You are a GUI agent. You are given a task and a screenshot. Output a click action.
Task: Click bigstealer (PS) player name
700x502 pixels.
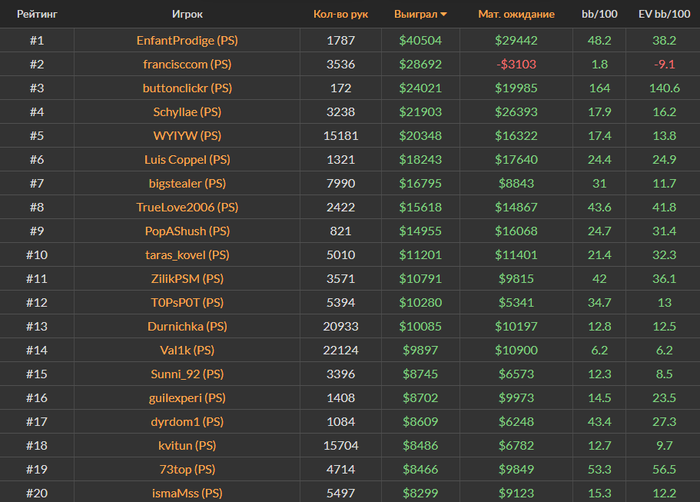pyautogui.click(x=187, y=184)
